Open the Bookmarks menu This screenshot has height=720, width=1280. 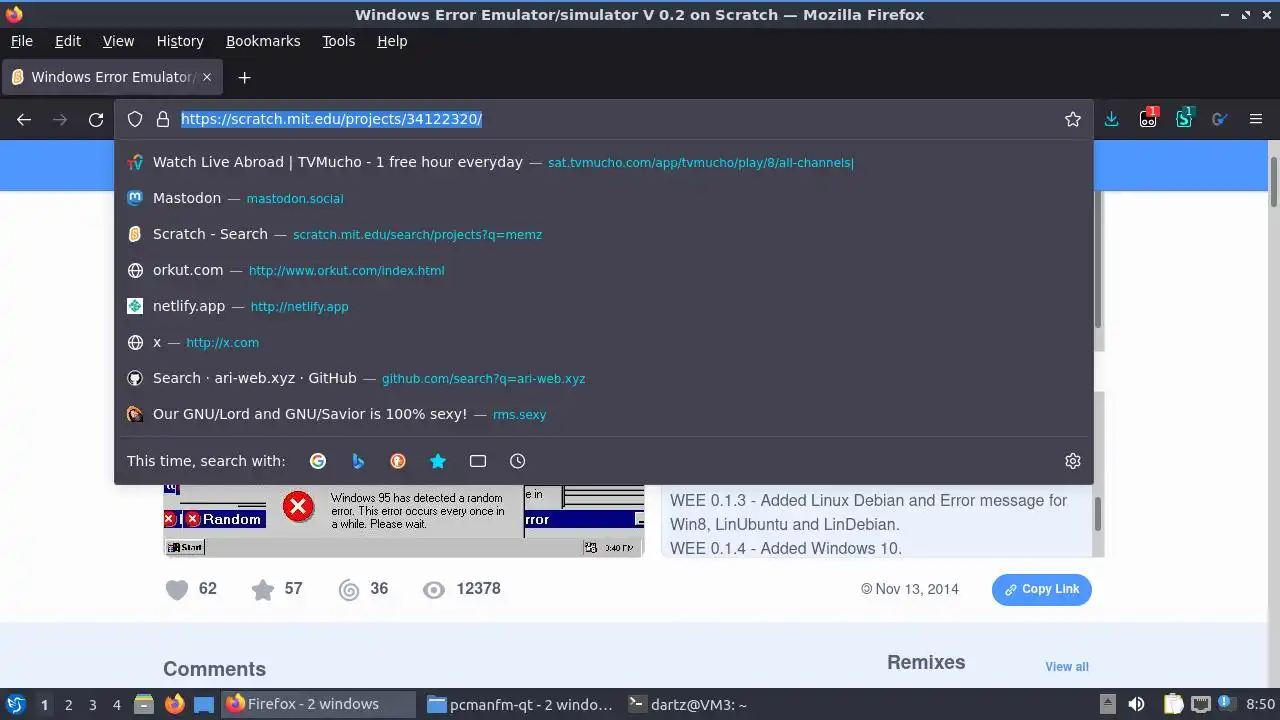point(263,41)
